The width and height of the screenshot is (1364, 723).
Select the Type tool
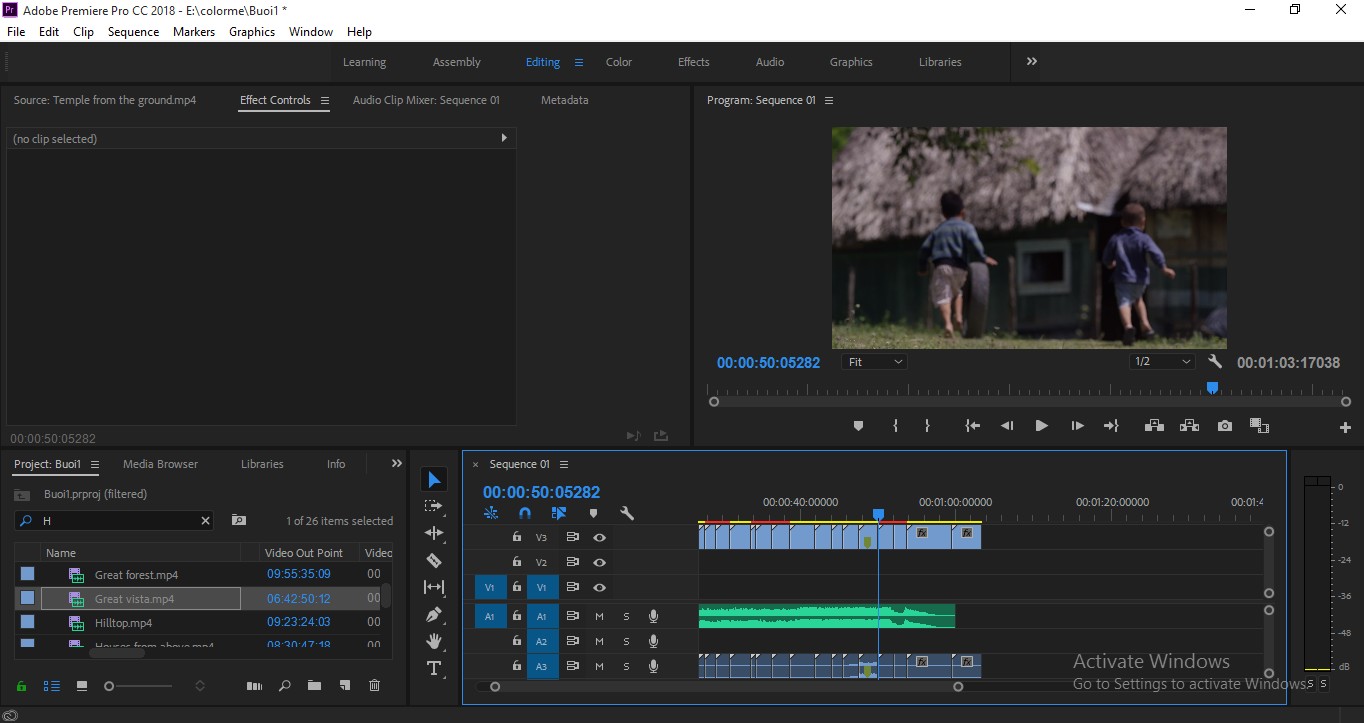[x=434, y=668]
